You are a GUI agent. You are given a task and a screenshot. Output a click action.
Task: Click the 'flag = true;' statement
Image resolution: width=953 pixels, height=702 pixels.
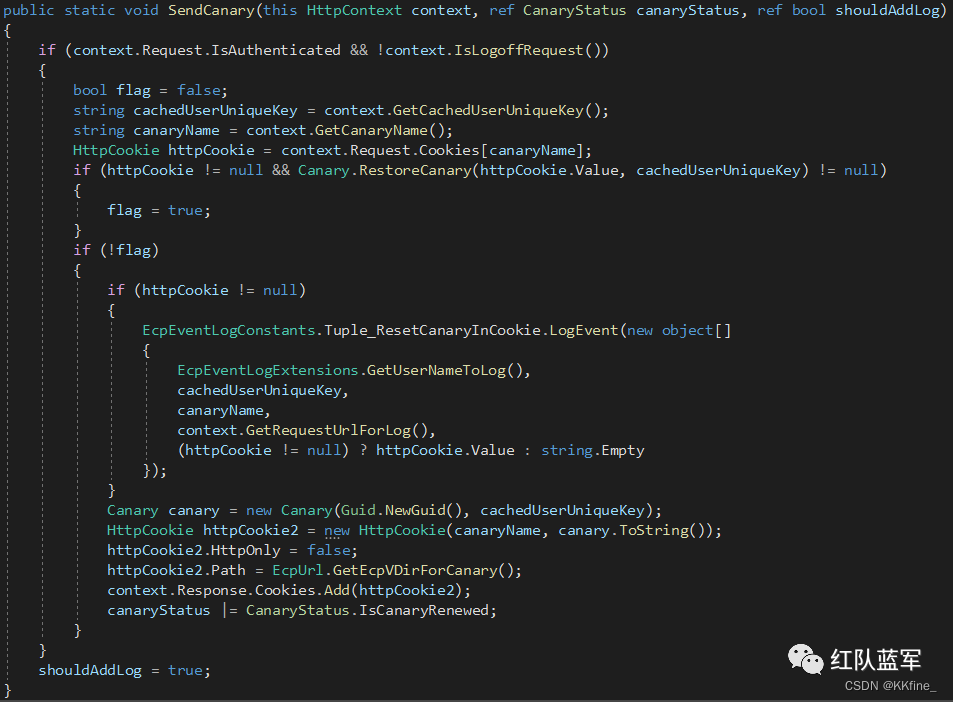tap(159, 211)
